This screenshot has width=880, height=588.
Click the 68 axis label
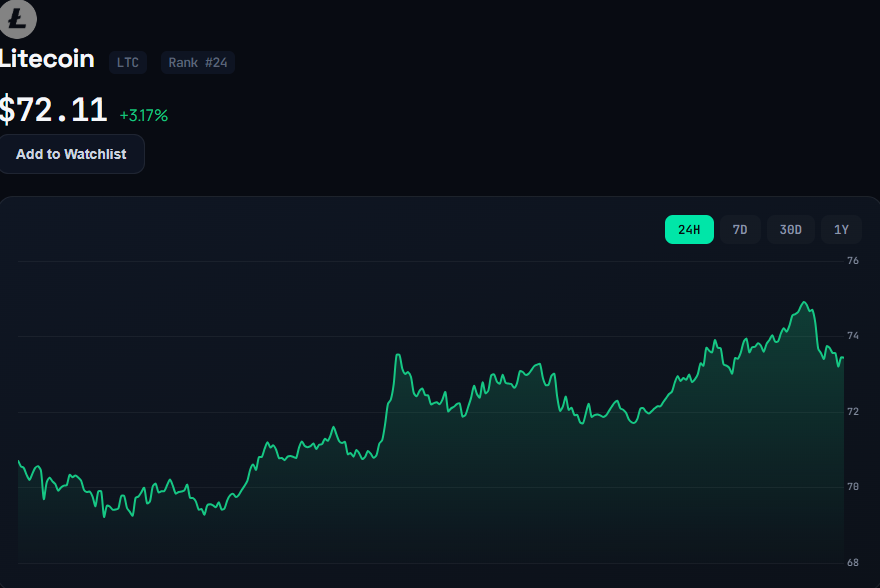(x=852, y=563)
